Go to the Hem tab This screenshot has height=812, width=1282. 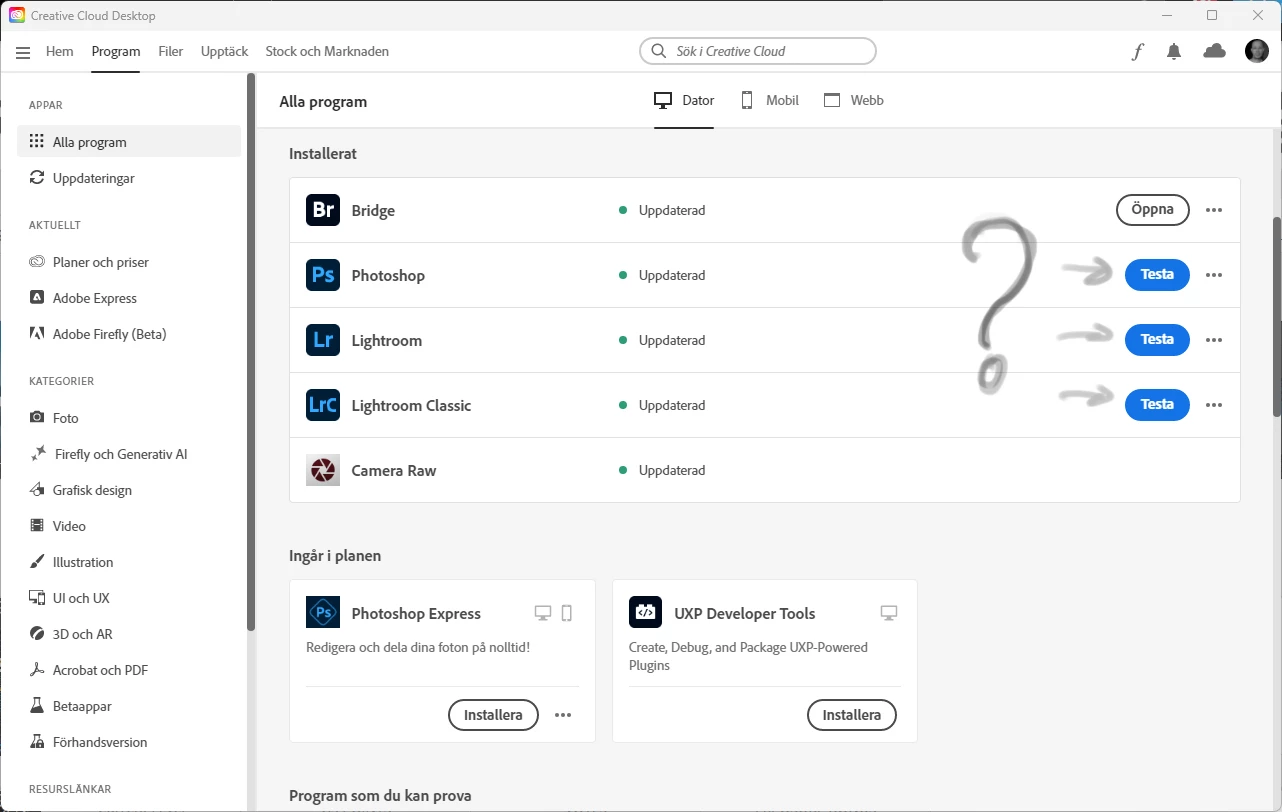click(x=60, y=51)
